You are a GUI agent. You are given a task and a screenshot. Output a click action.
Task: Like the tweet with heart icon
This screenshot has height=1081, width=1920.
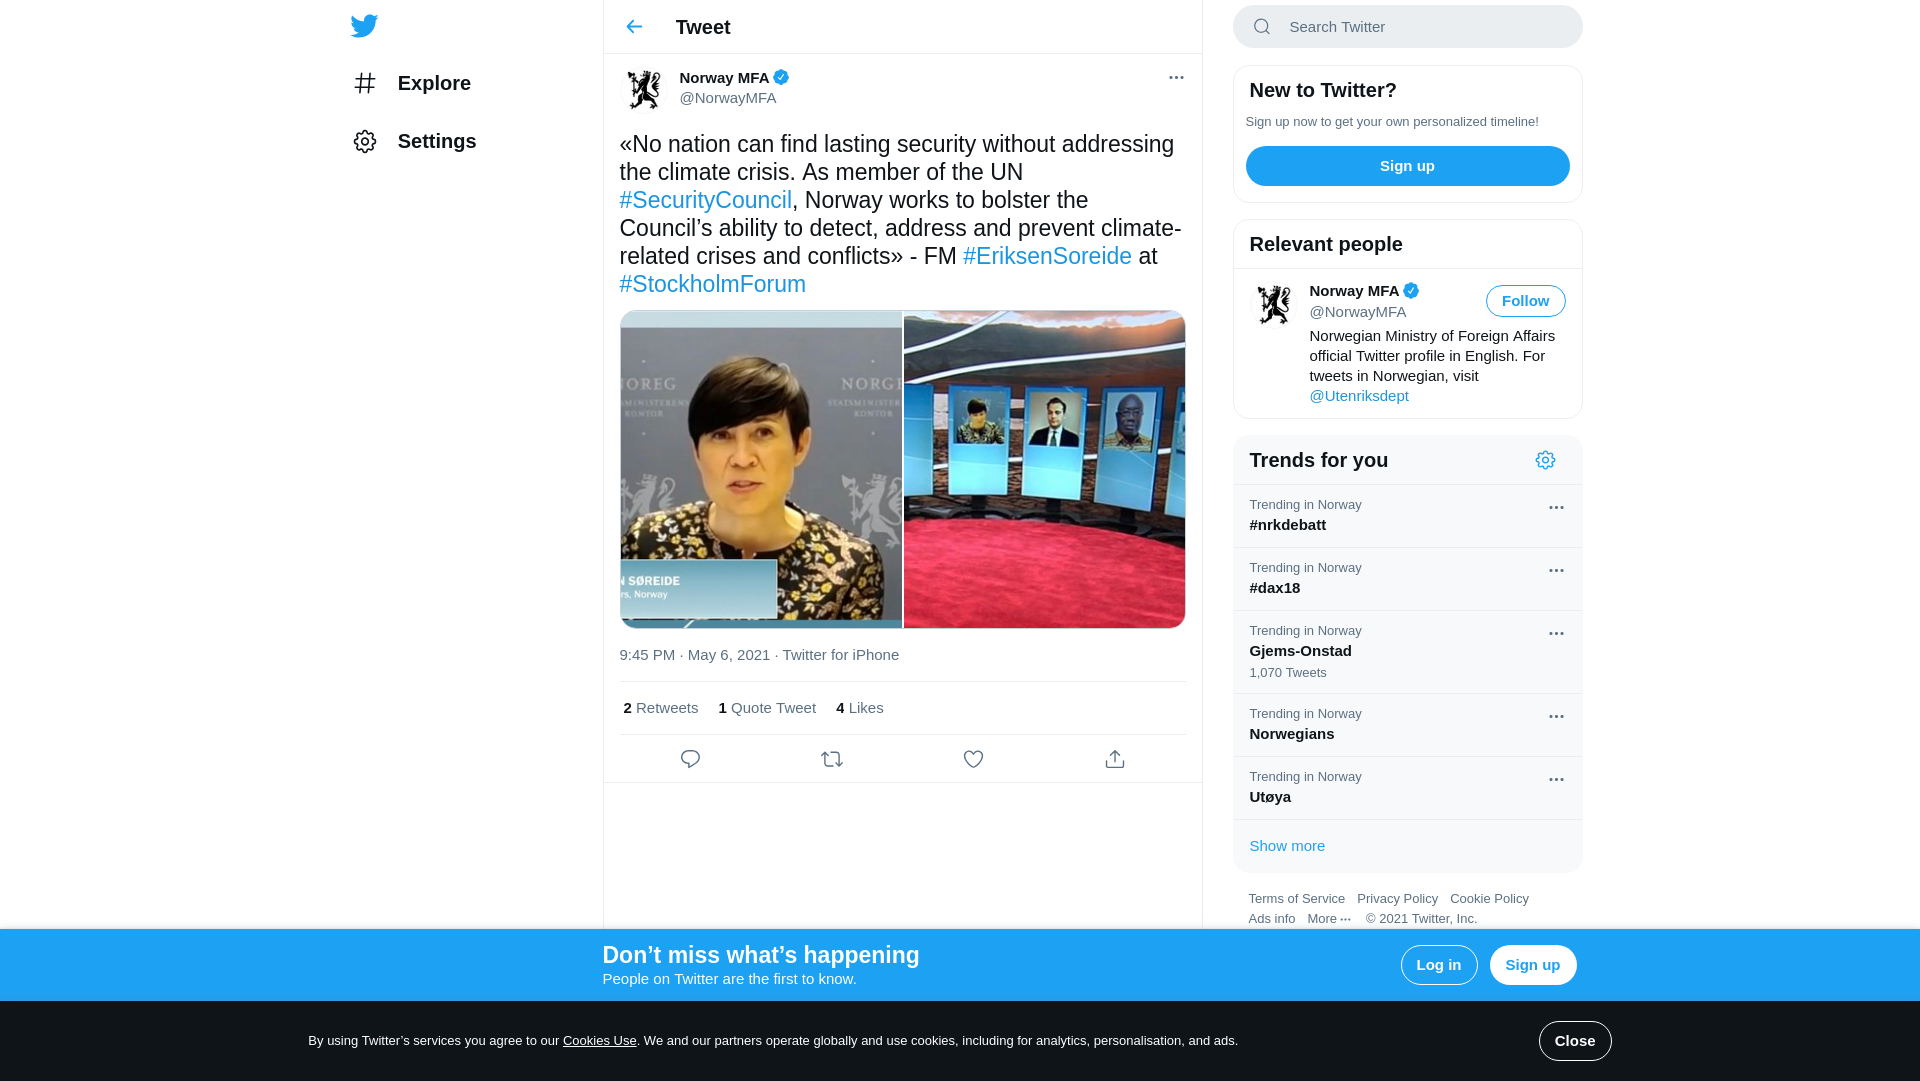click(973, 759)
